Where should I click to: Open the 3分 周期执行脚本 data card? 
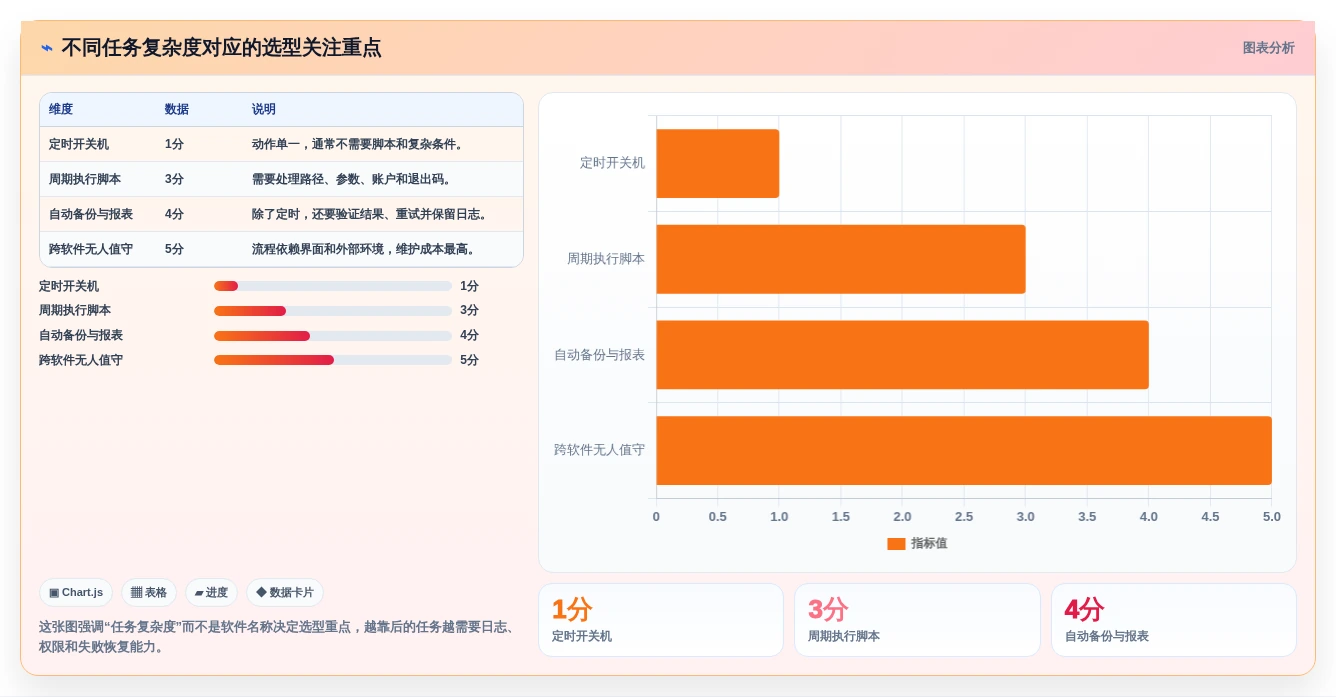pos(917,620)
